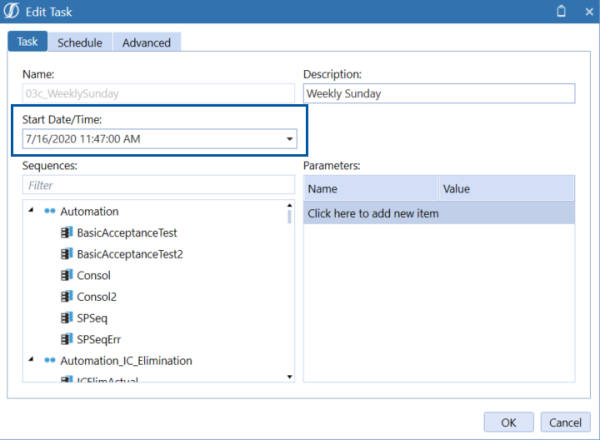Click the BasicAcceptanceTest2 sequence icon
Viewport: 600px width, 440px height.
tap(67, 254)
